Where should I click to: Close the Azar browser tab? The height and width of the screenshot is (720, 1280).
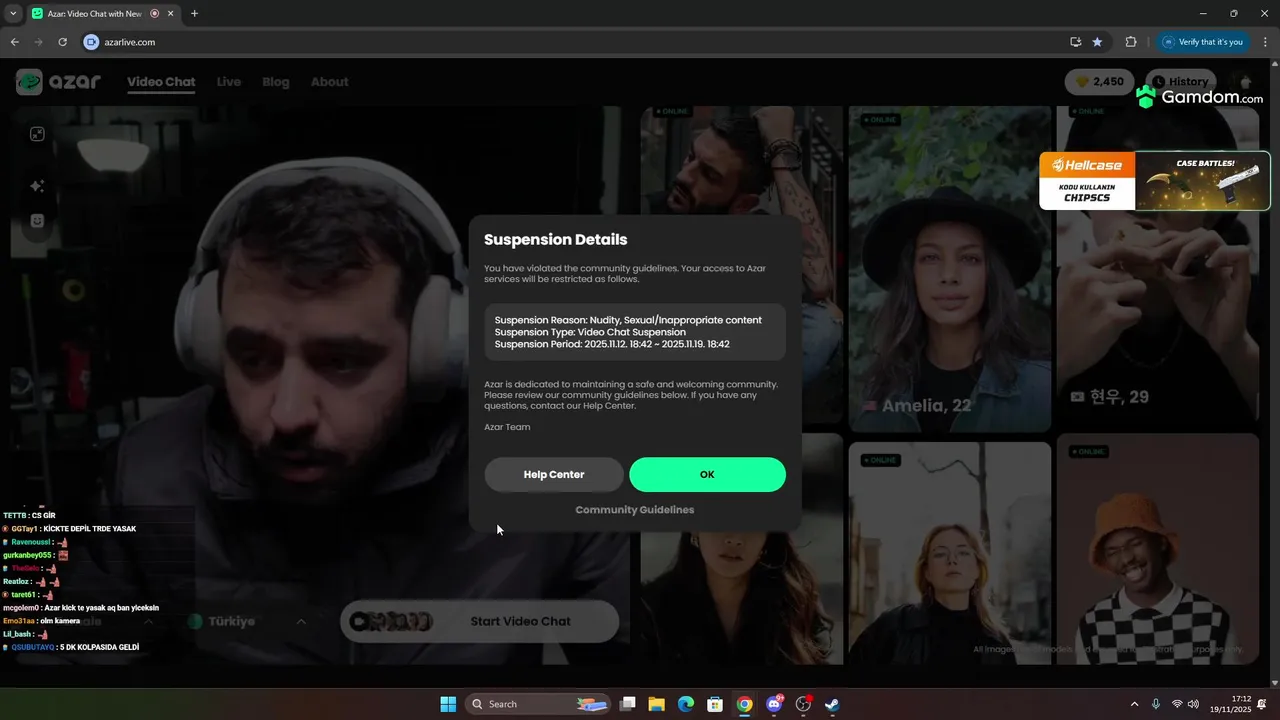[172, 13]
